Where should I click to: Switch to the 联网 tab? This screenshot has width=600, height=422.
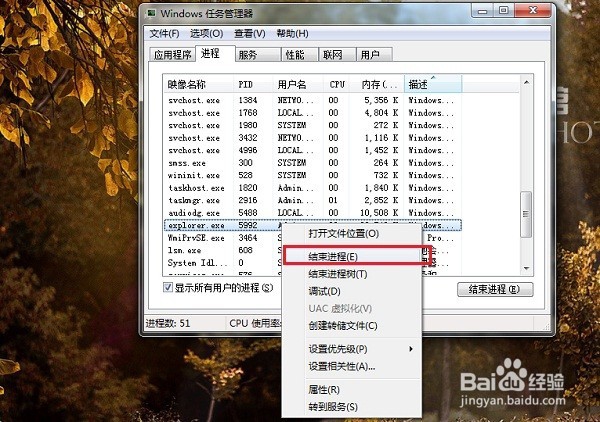click(337, 55)
